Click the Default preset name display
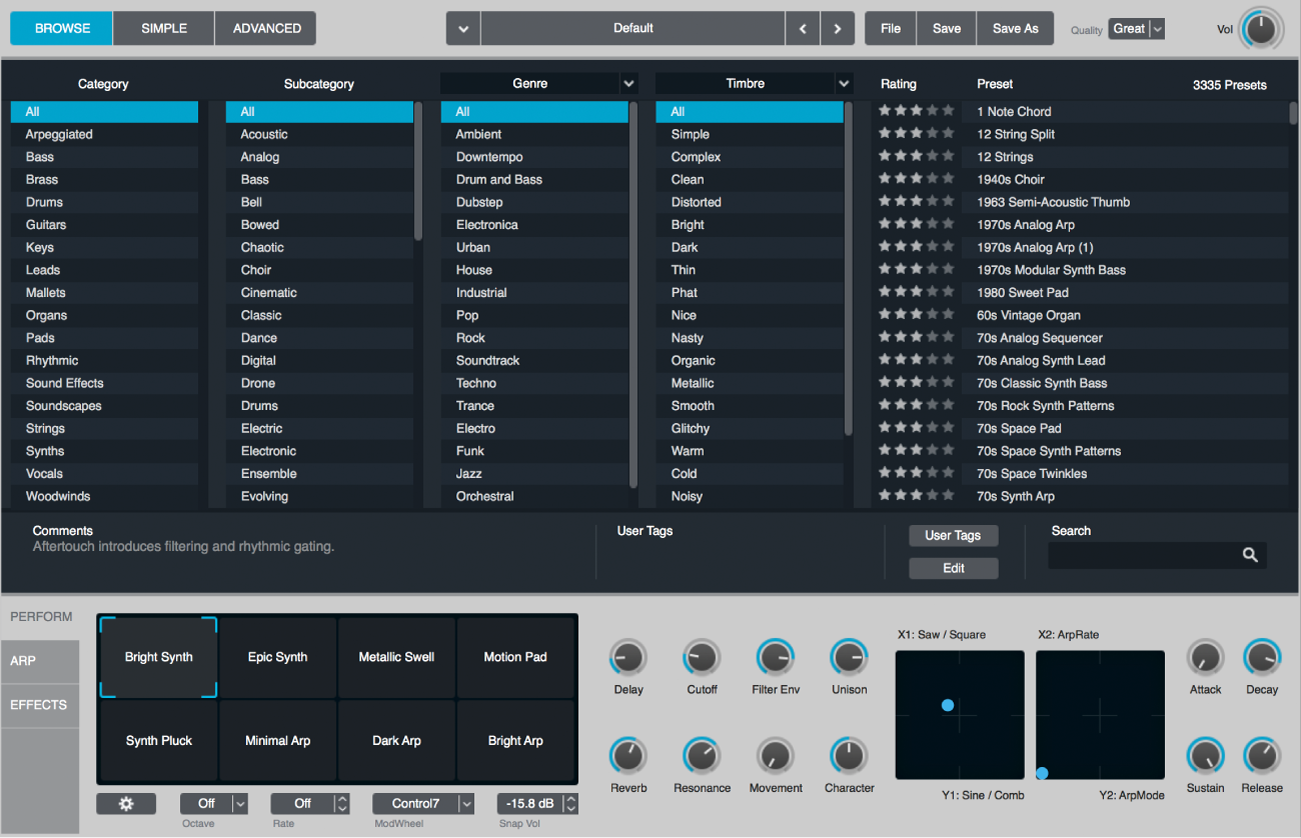 point(633,29)
